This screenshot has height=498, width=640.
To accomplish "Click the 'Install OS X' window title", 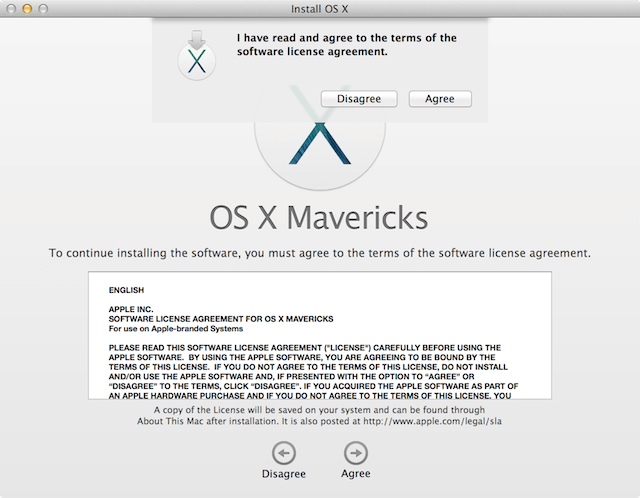I will point(320,9).
